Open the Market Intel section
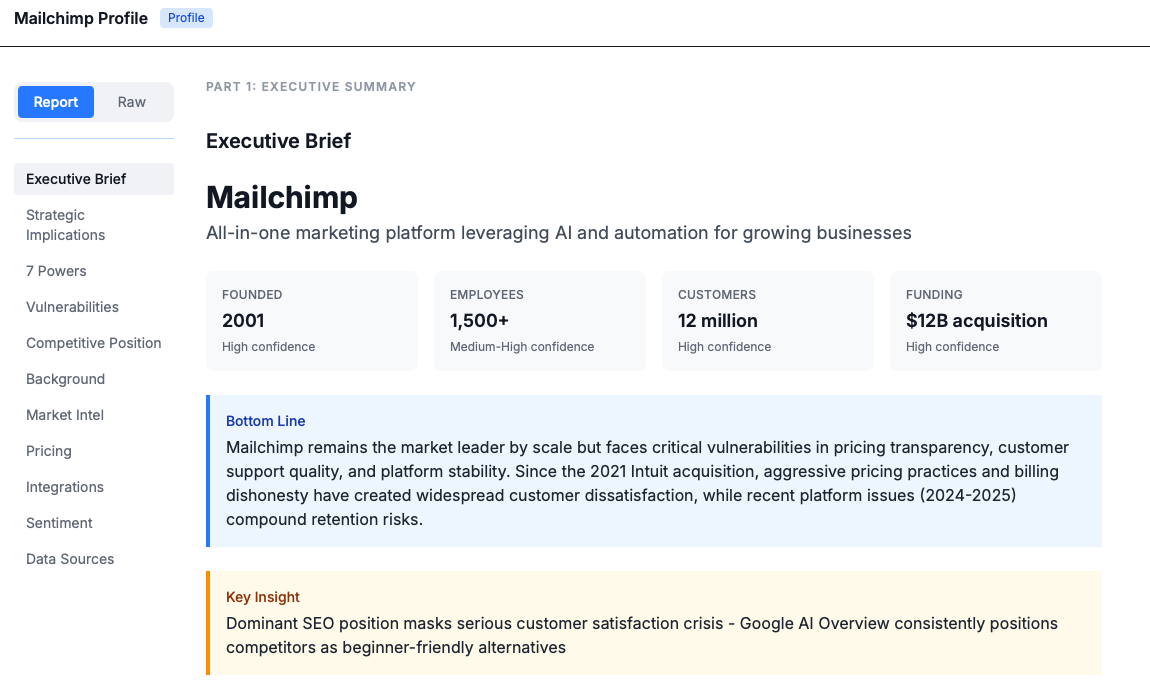The image size is (1150, 696). (x=65, y=415)
